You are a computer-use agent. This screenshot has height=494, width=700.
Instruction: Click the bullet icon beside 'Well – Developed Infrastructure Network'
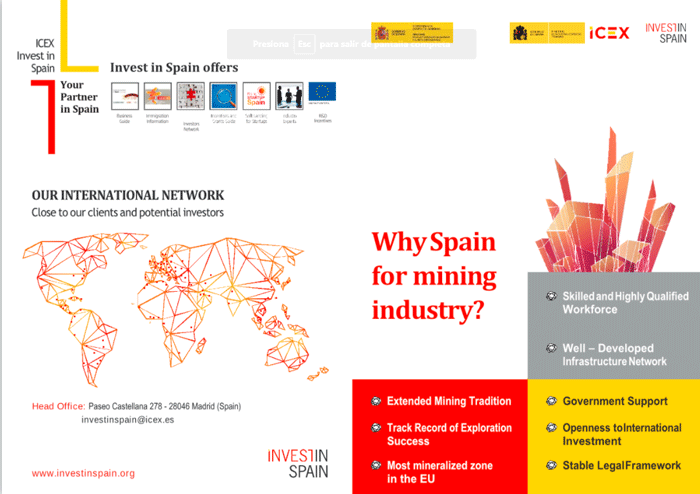pyautogui.click(x=552, y=348)
